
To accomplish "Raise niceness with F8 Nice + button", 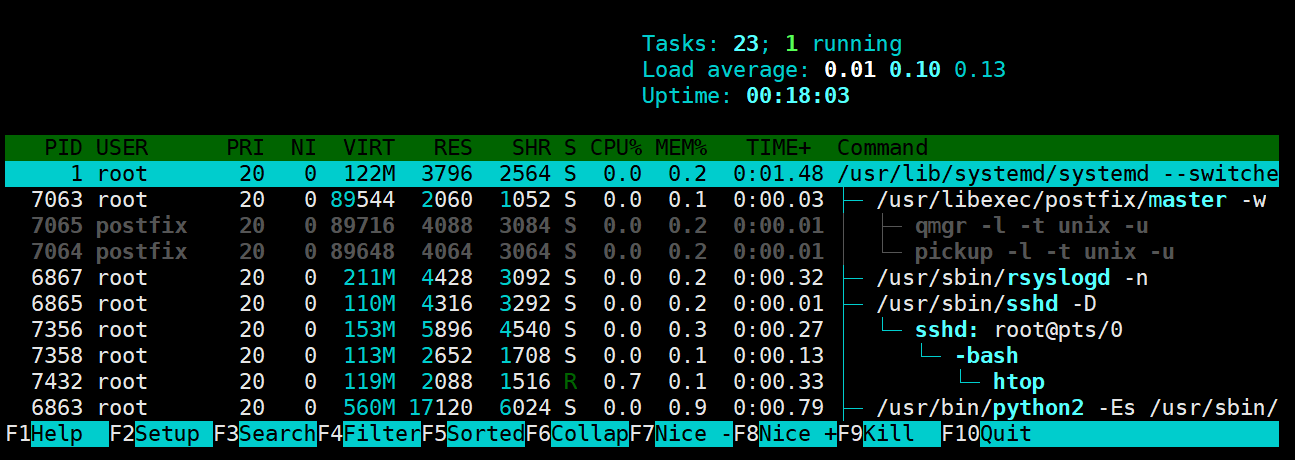I will [x=785, y=434].
